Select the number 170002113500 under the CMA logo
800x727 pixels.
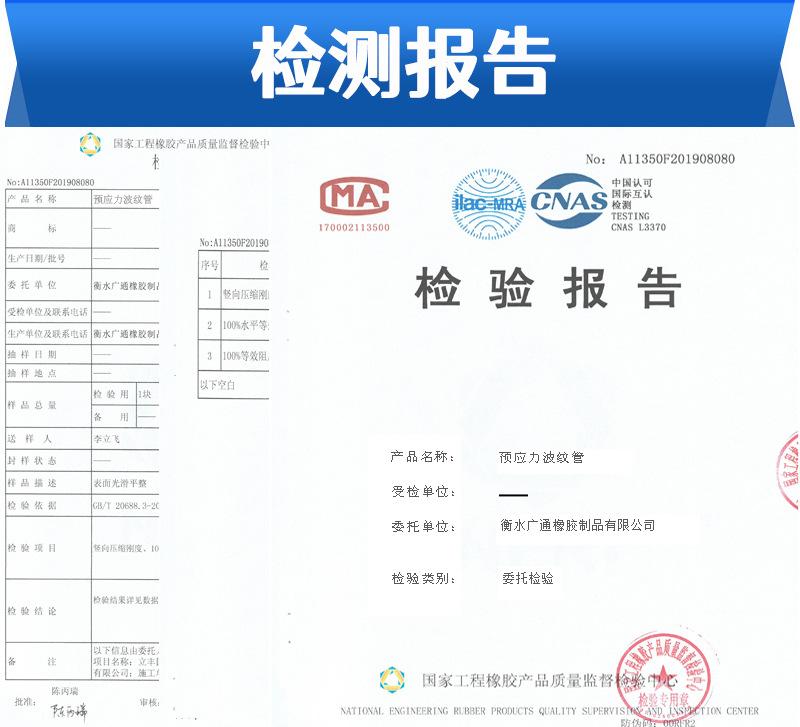[x=354, y=228]
